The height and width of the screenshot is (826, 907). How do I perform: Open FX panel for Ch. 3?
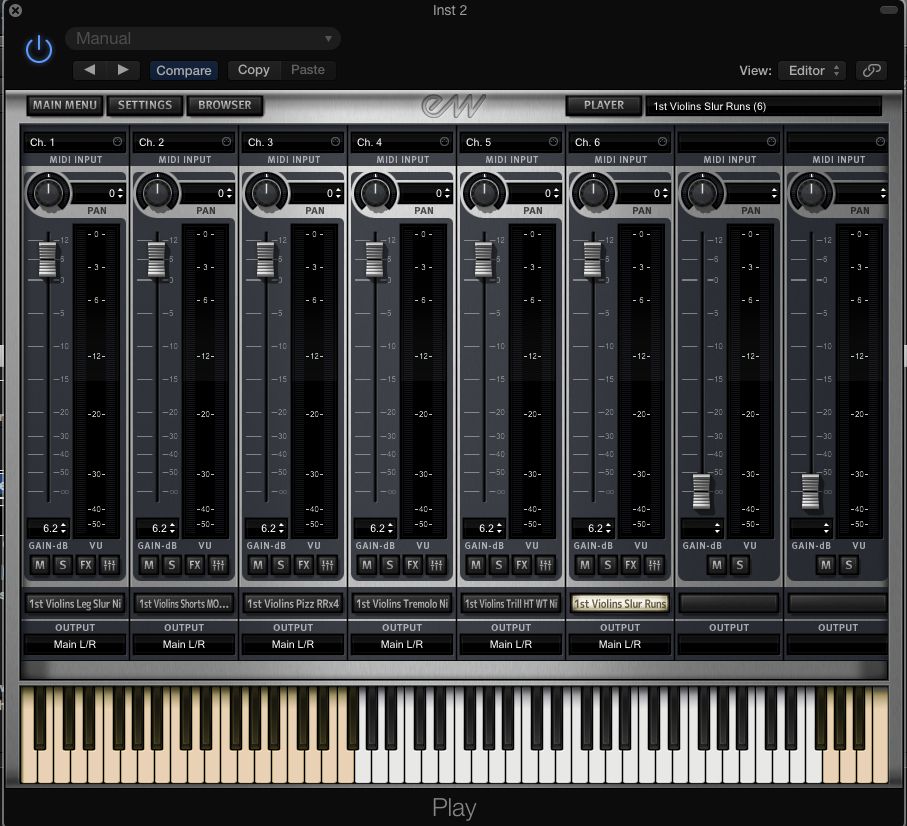(x=304, y=565)
